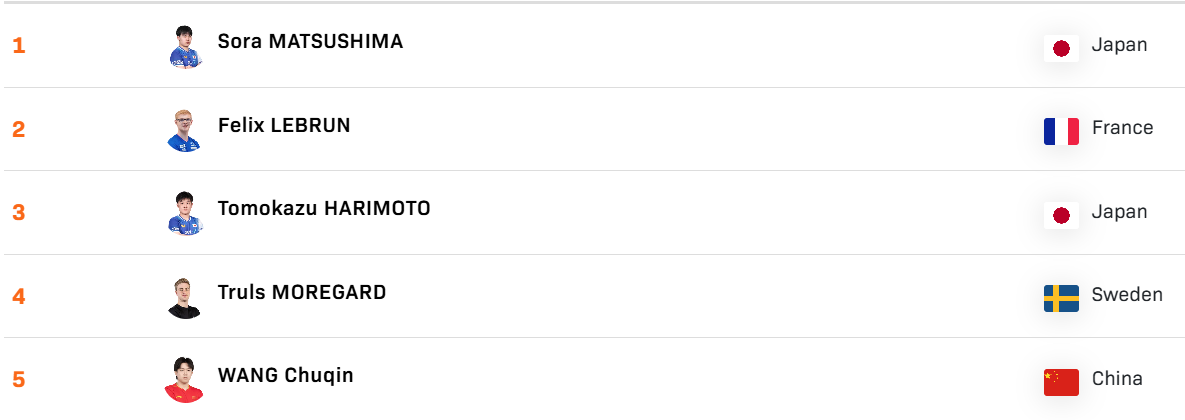Open Sora MATSUSHIMA's profile name link
Image resolution: width=1185 pixels, height=420 pixels.
pos(310,42)
